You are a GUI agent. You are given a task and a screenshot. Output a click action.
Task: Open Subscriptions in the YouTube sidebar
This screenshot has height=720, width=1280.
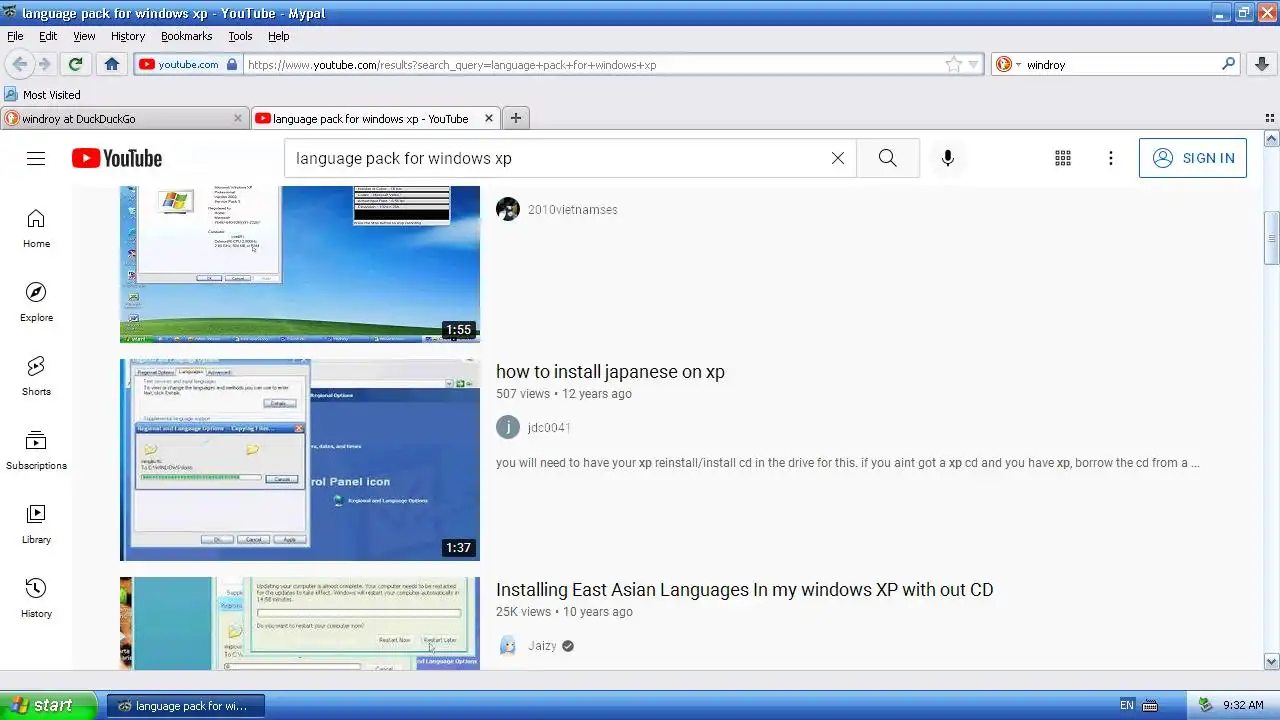coord(36,451)
